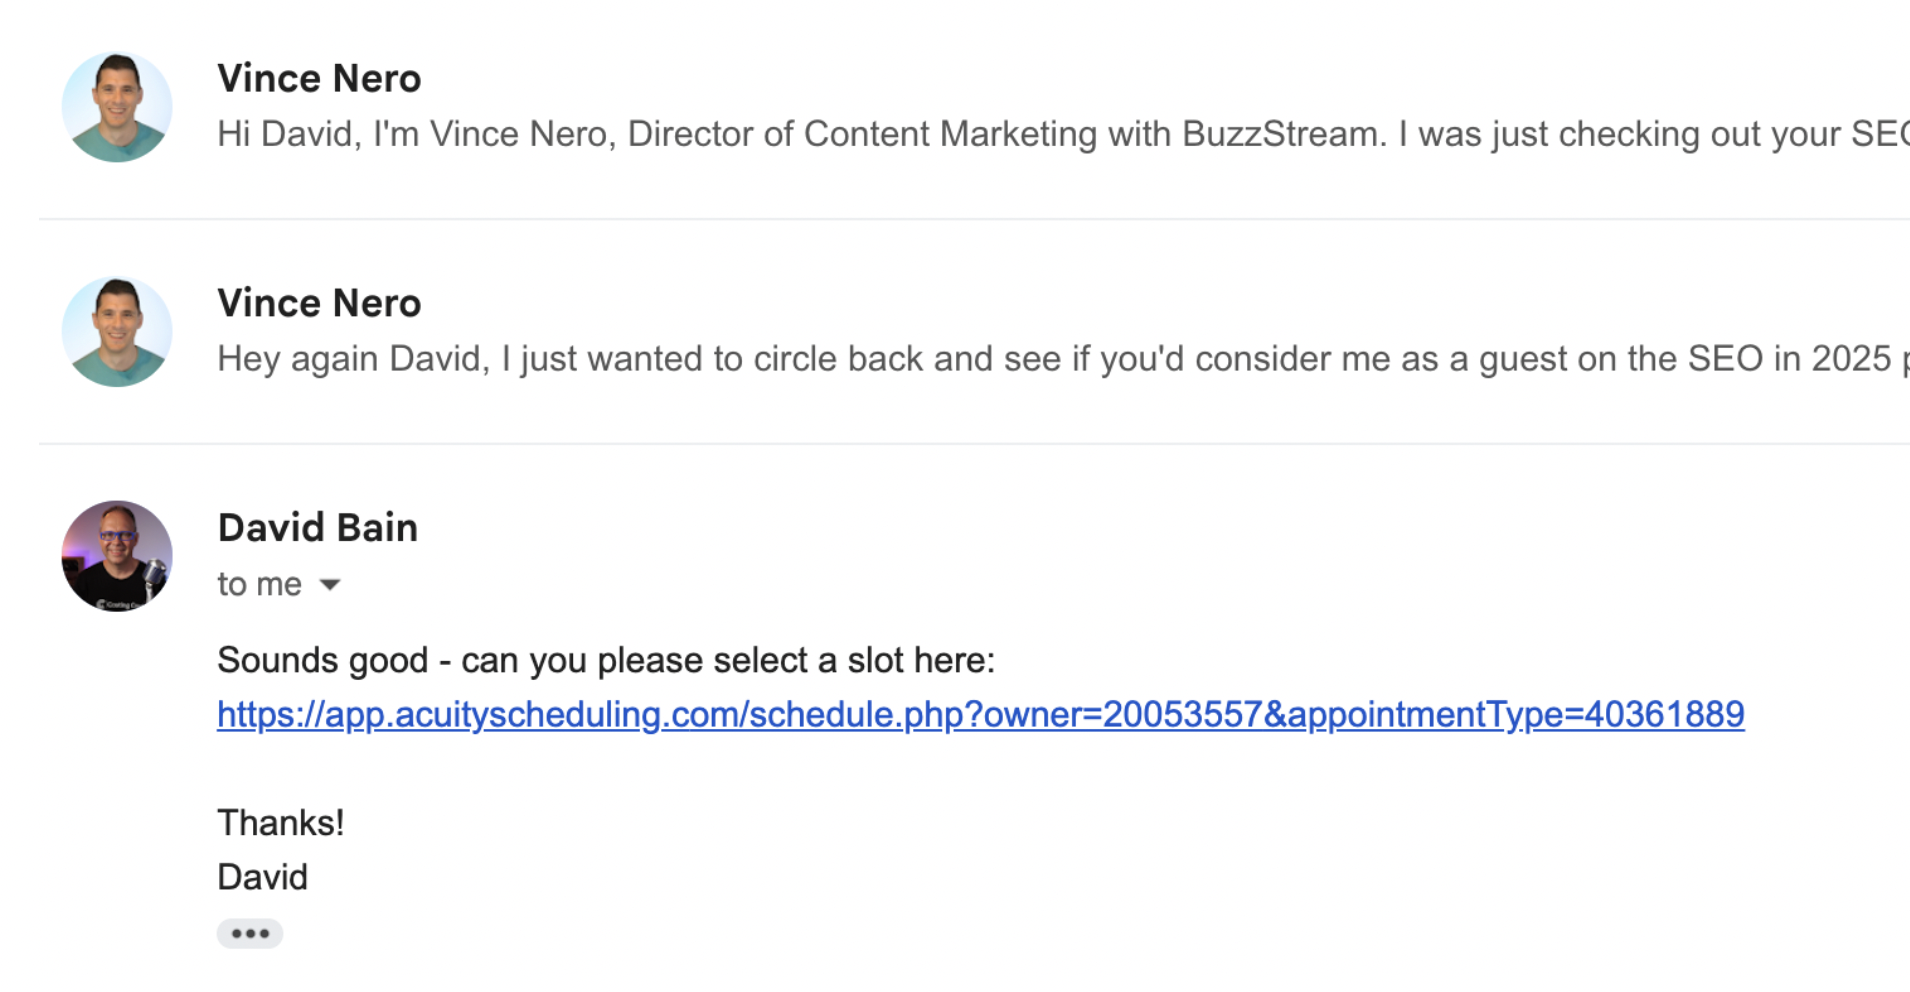1910x992 pixels.
Task: Open Vince Nero's profile avatar in first message
Action: coord(117,106)
